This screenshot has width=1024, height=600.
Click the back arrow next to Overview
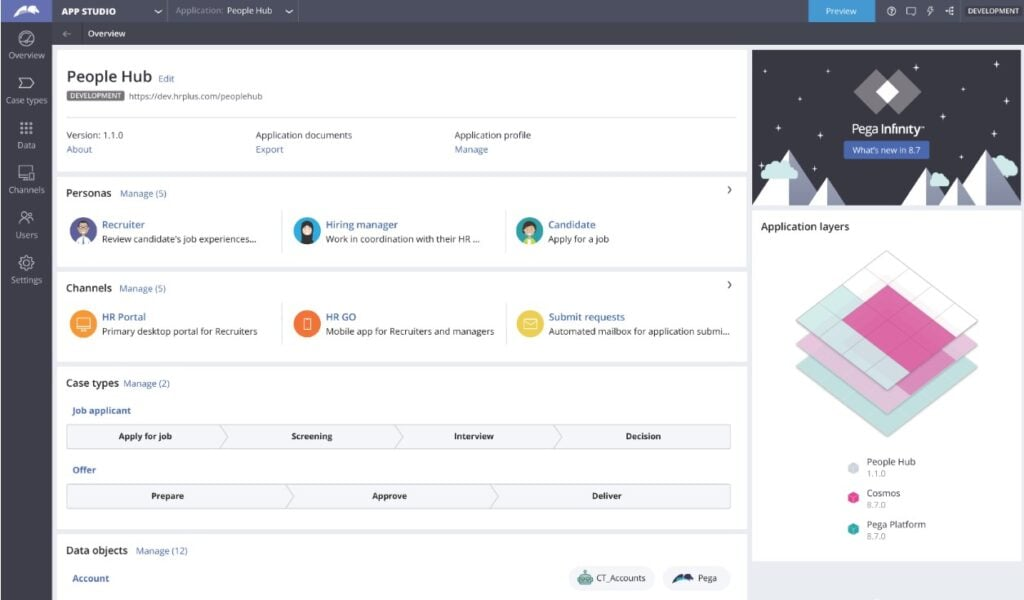(66, 33)
